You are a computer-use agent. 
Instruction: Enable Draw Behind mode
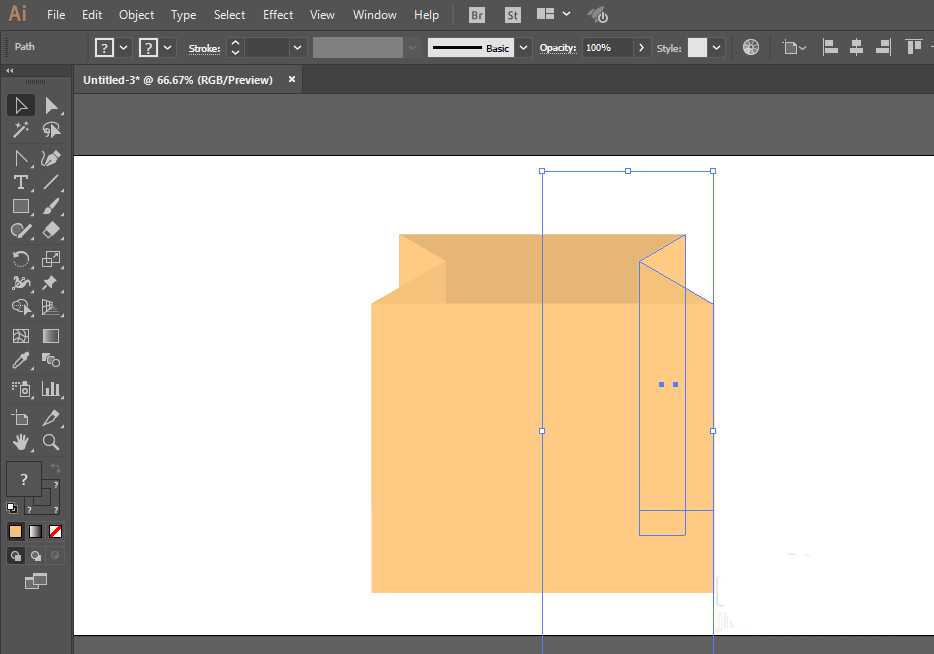point(36,556)
